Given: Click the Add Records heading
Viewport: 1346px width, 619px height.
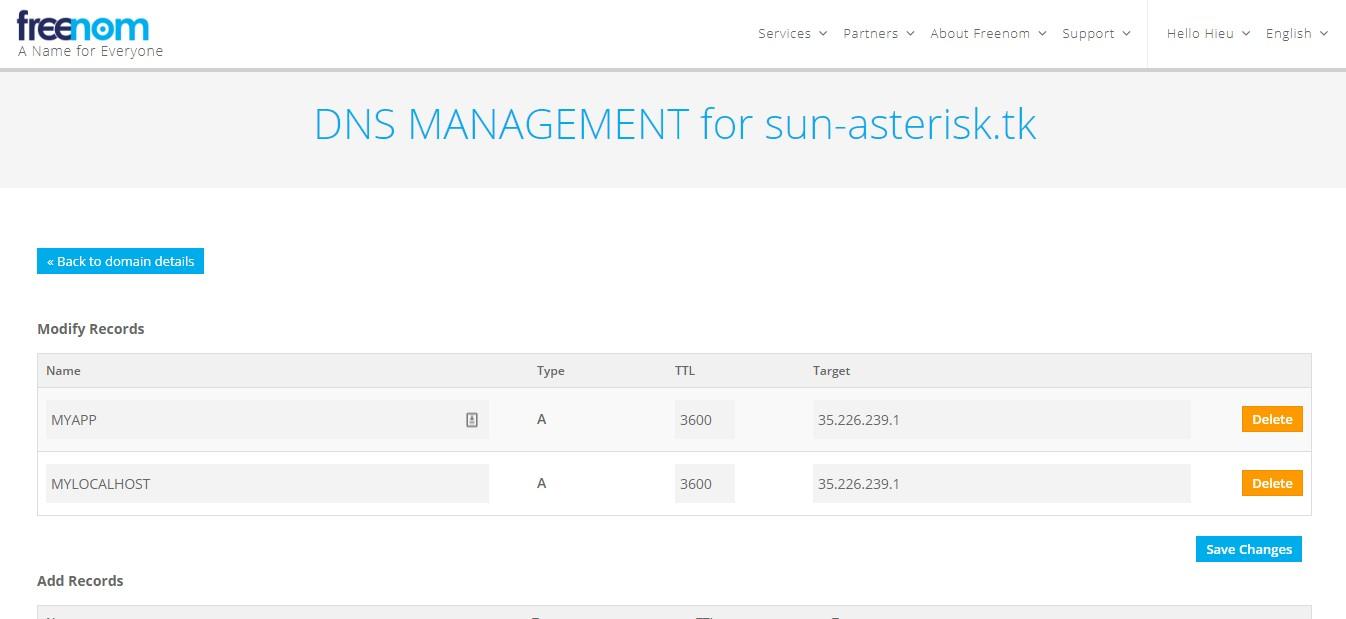Looking at the screenshot, I should click(80, 581).
